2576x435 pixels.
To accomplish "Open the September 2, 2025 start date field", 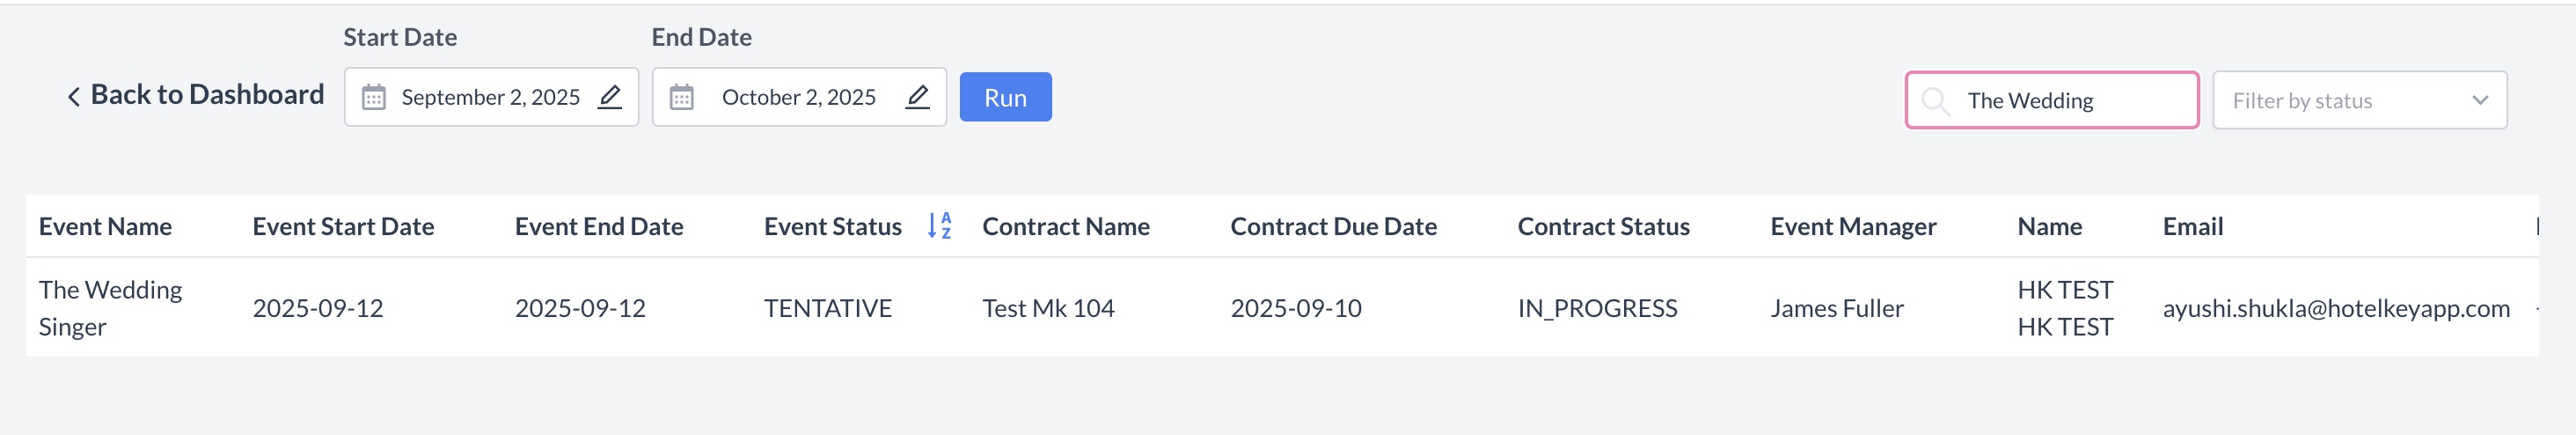I will click(x=490, y=98).
